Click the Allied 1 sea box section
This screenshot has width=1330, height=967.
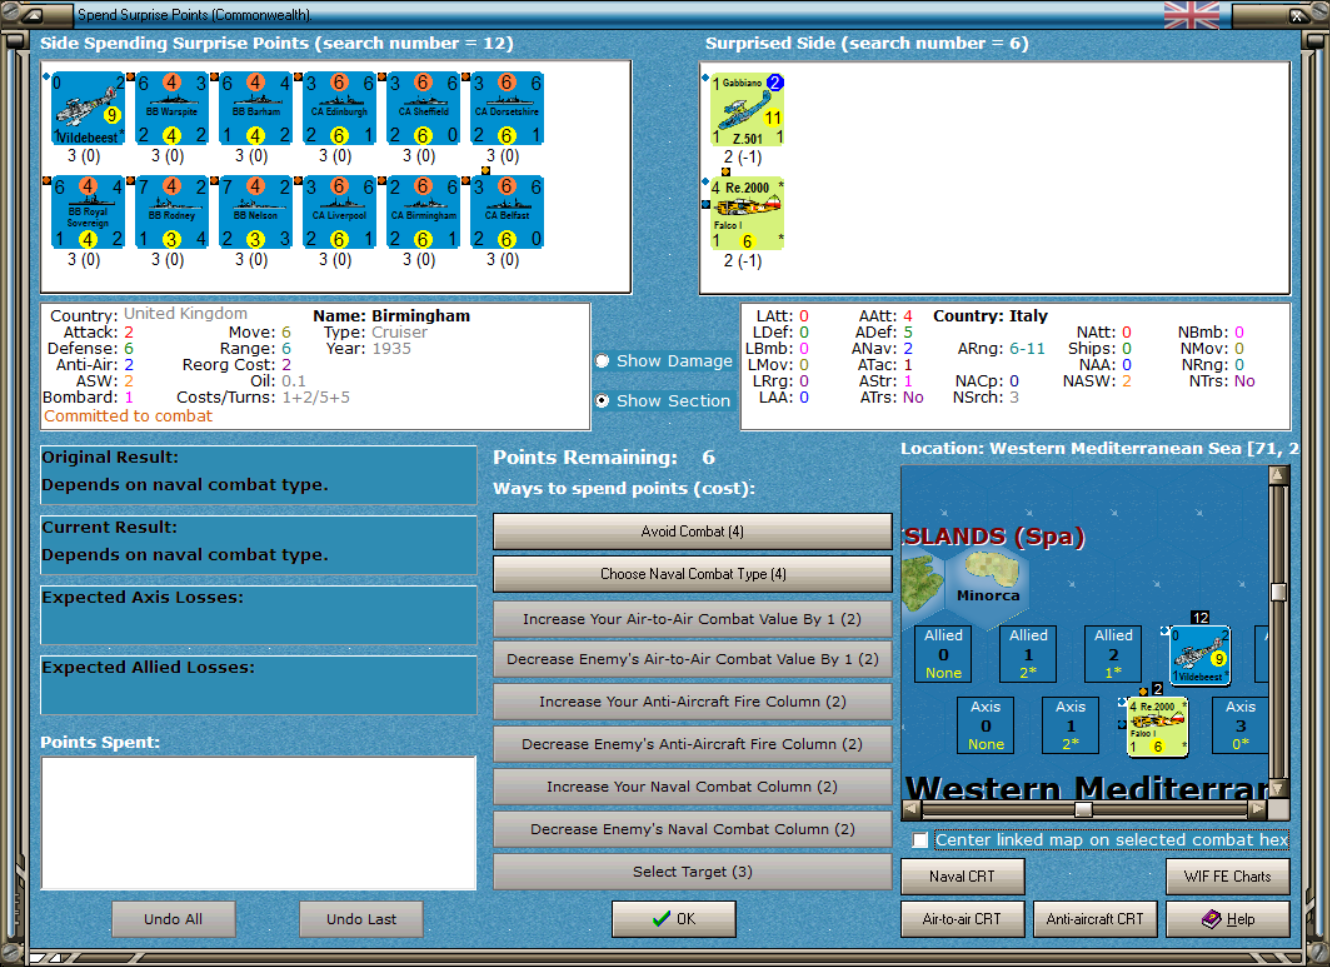[1028, 654]
